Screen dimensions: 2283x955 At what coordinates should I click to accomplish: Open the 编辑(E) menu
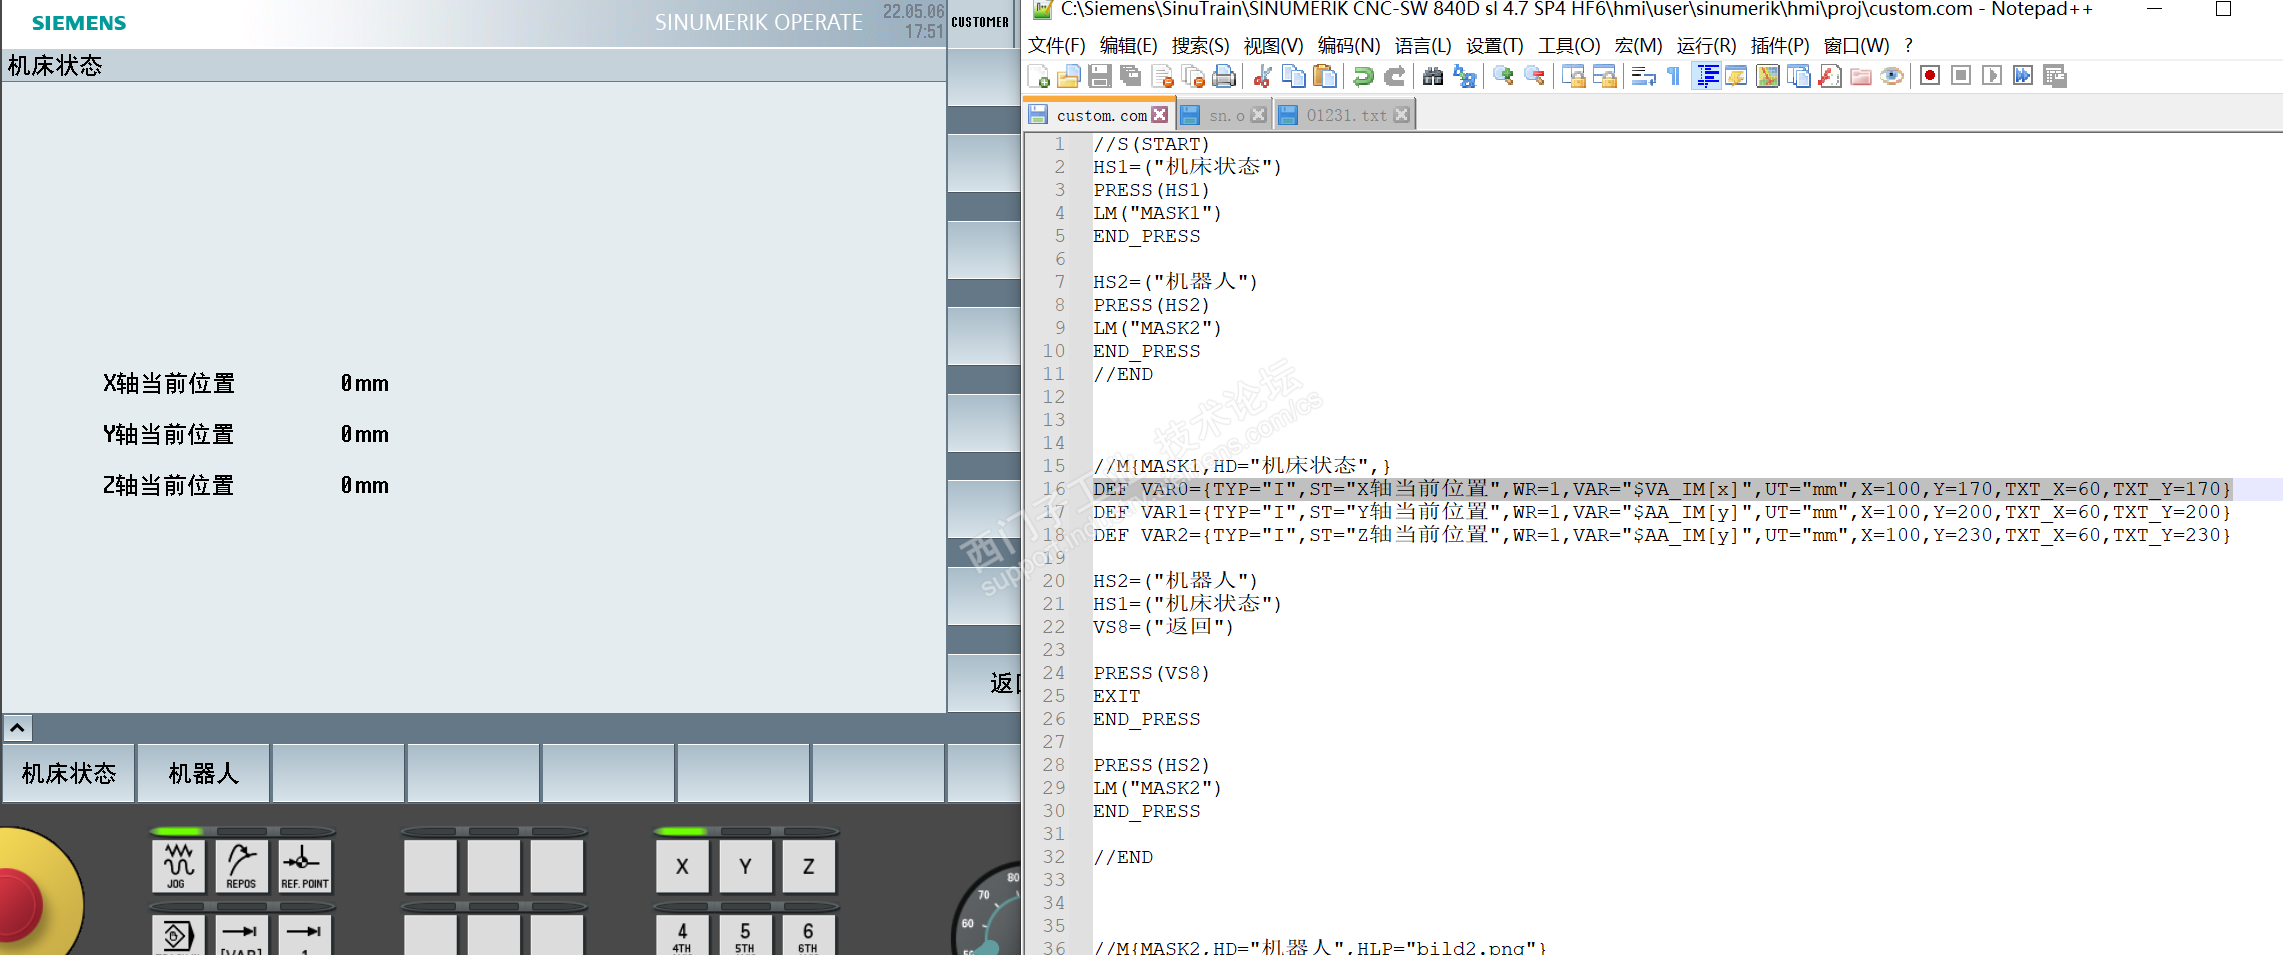1128,46
